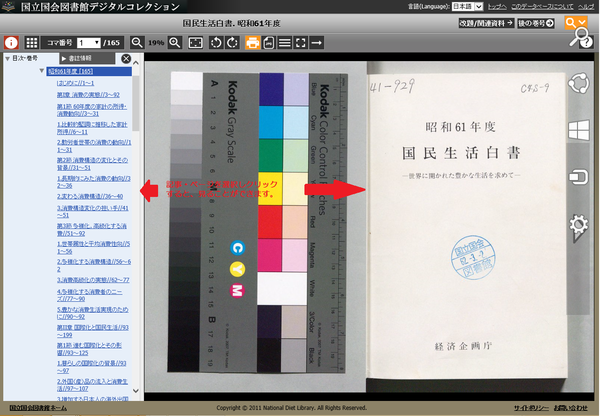Open contents entry ending //93~97
600x416 pixels.
[91, 367]
